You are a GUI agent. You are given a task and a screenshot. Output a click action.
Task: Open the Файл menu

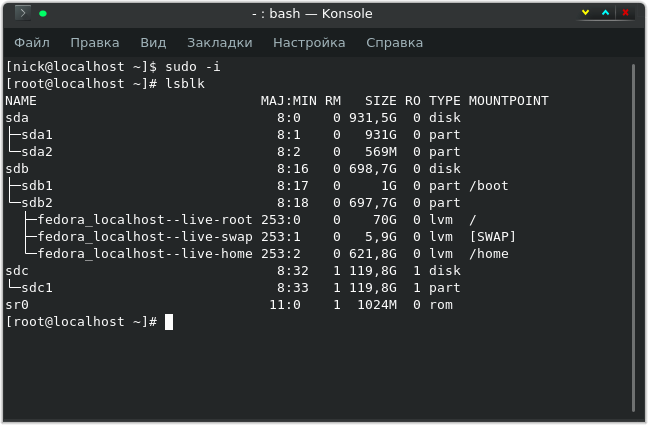(x=32, y=43)
